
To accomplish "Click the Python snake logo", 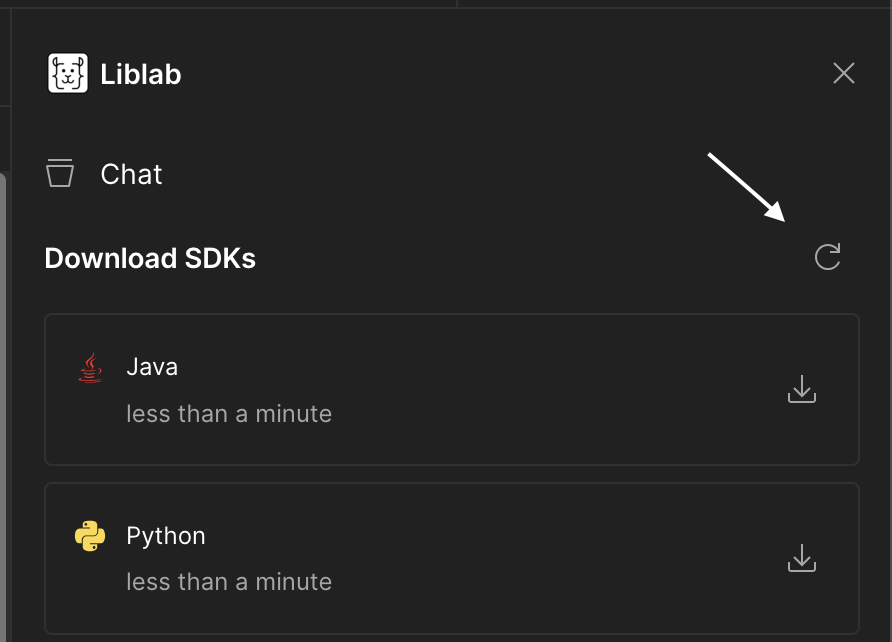I will (90, 537).
